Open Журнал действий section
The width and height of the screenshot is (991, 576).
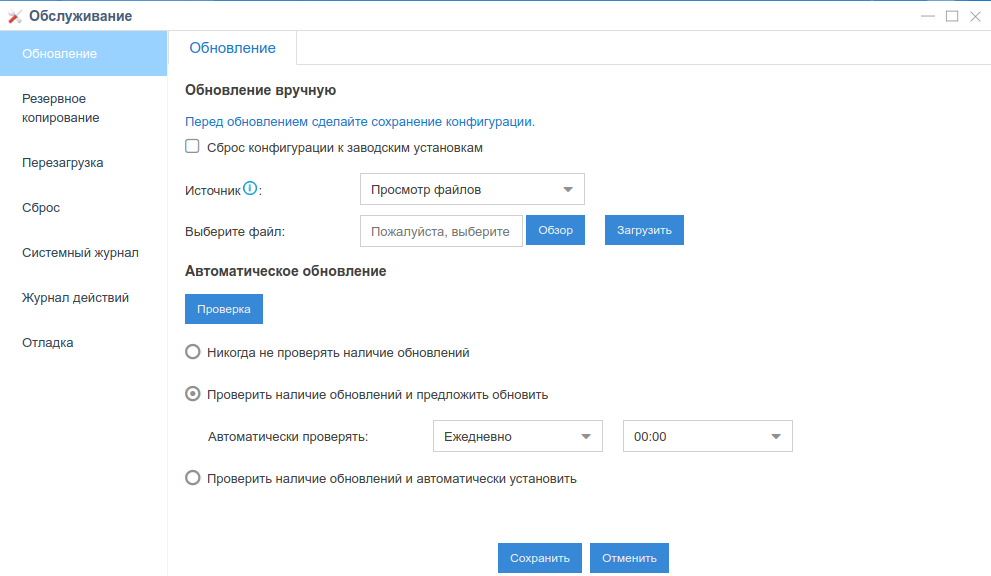tap(83, 297)
